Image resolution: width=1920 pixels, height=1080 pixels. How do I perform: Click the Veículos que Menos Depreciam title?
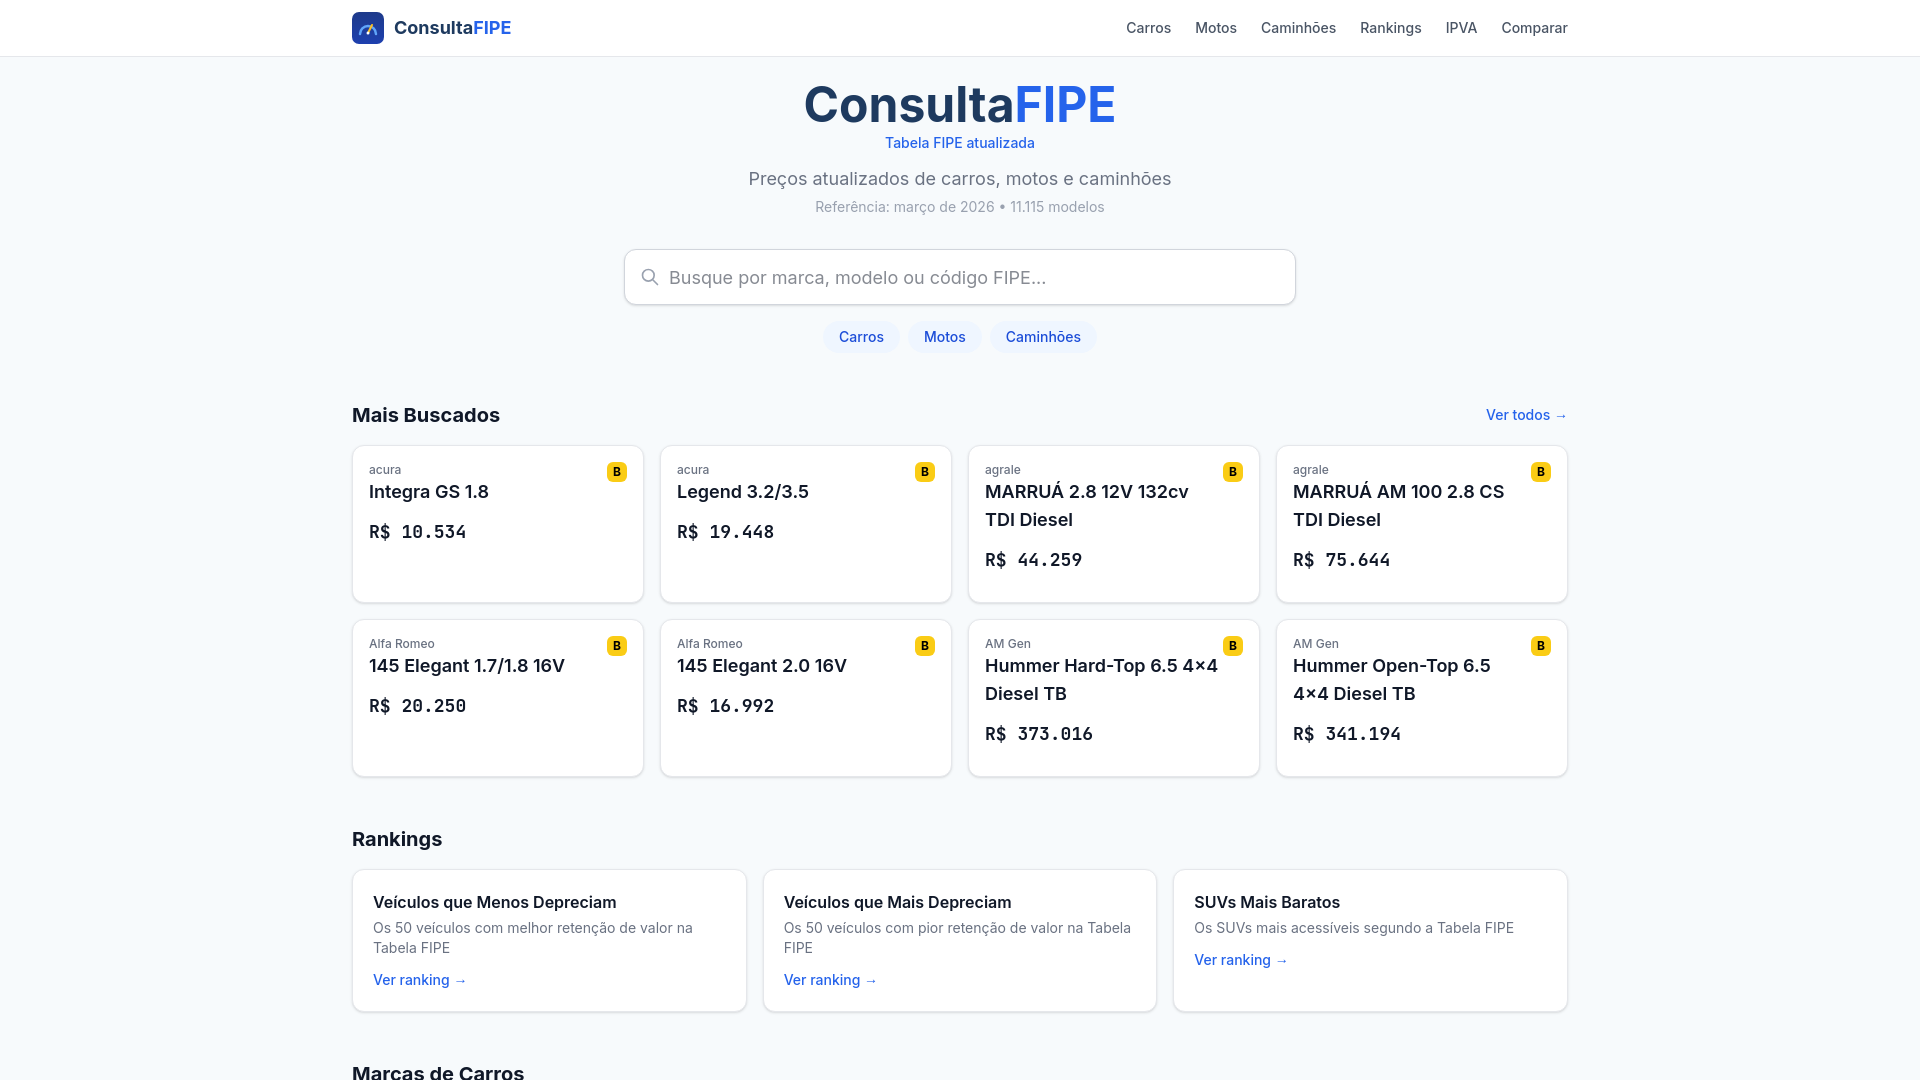494,902
